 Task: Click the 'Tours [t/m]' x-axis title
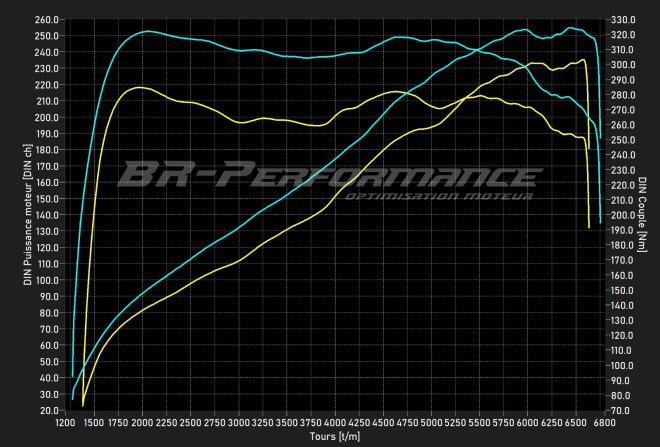pyautogui.click(x=335, y=438)
